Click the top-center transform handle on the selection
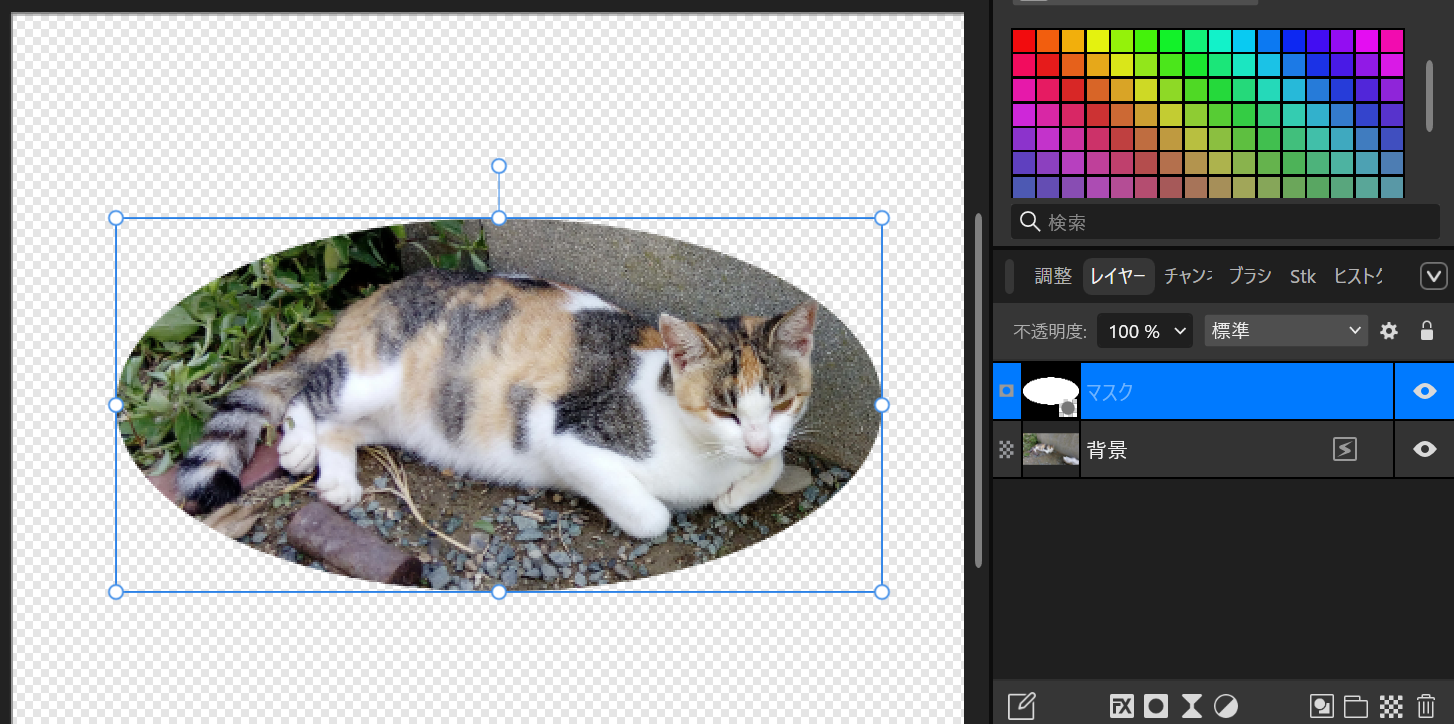The height and width of the screenshot is (724, 1454). [499, 218]
